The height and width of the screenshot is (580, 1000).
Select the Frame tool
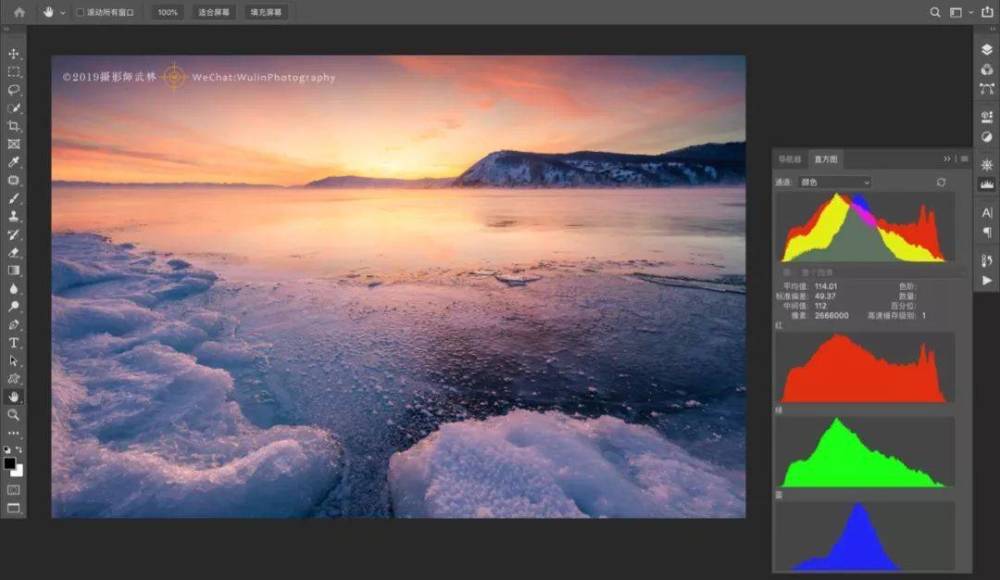click(13, 144)
